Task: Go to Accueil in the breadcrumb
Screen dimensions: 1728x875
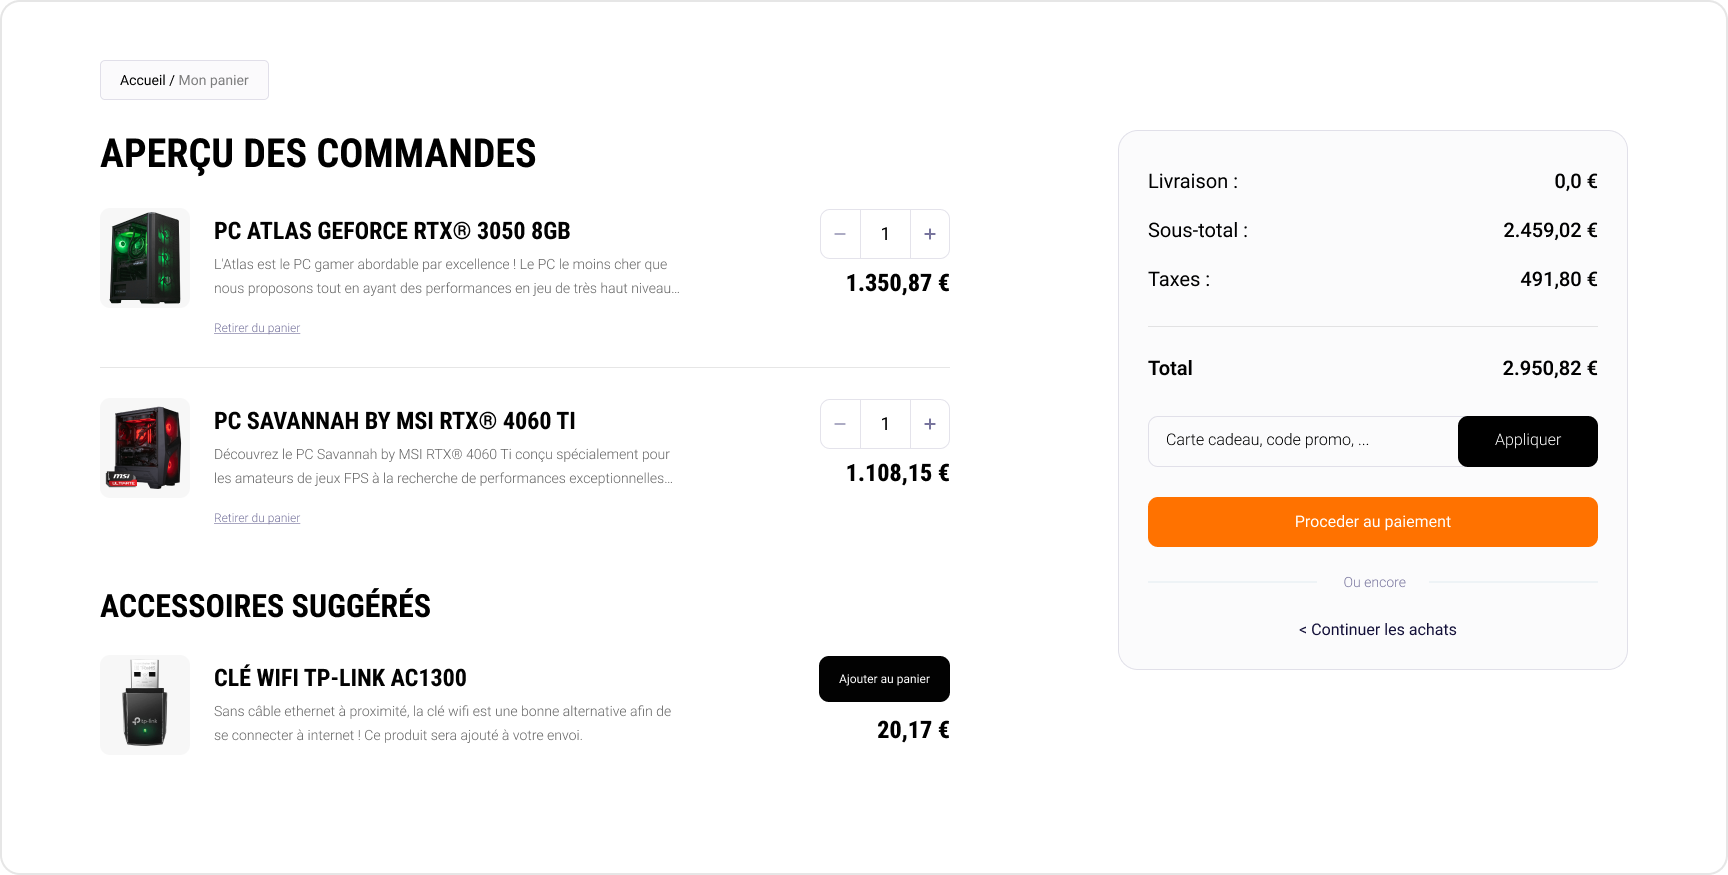Action: point(142,80)
